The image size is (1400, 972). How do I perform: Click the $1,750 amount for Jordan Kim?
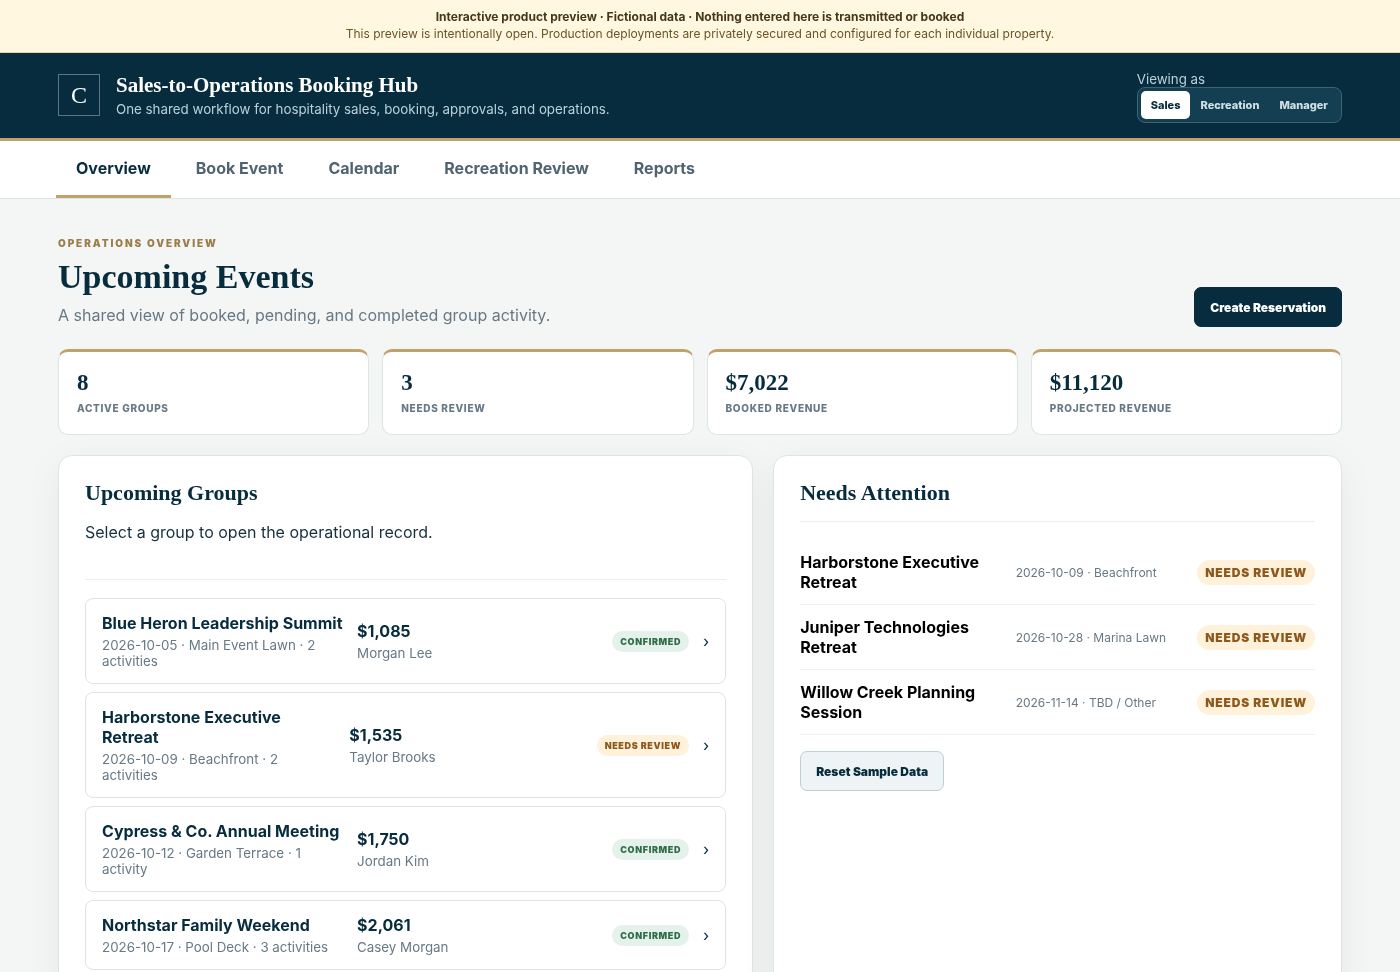click(383, 839)
